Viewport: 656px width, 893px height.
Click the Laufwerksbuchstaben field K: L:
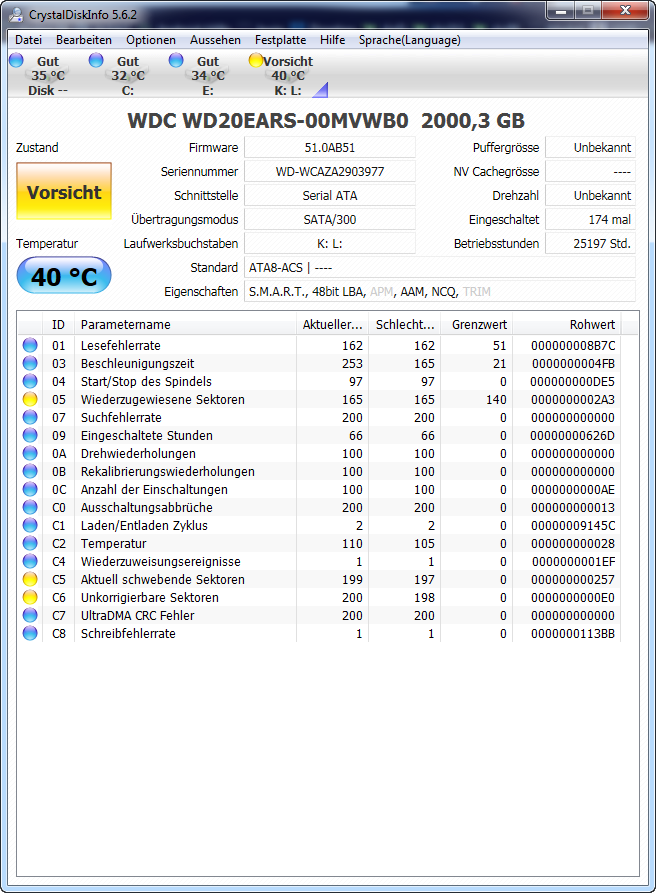point(330,243)
